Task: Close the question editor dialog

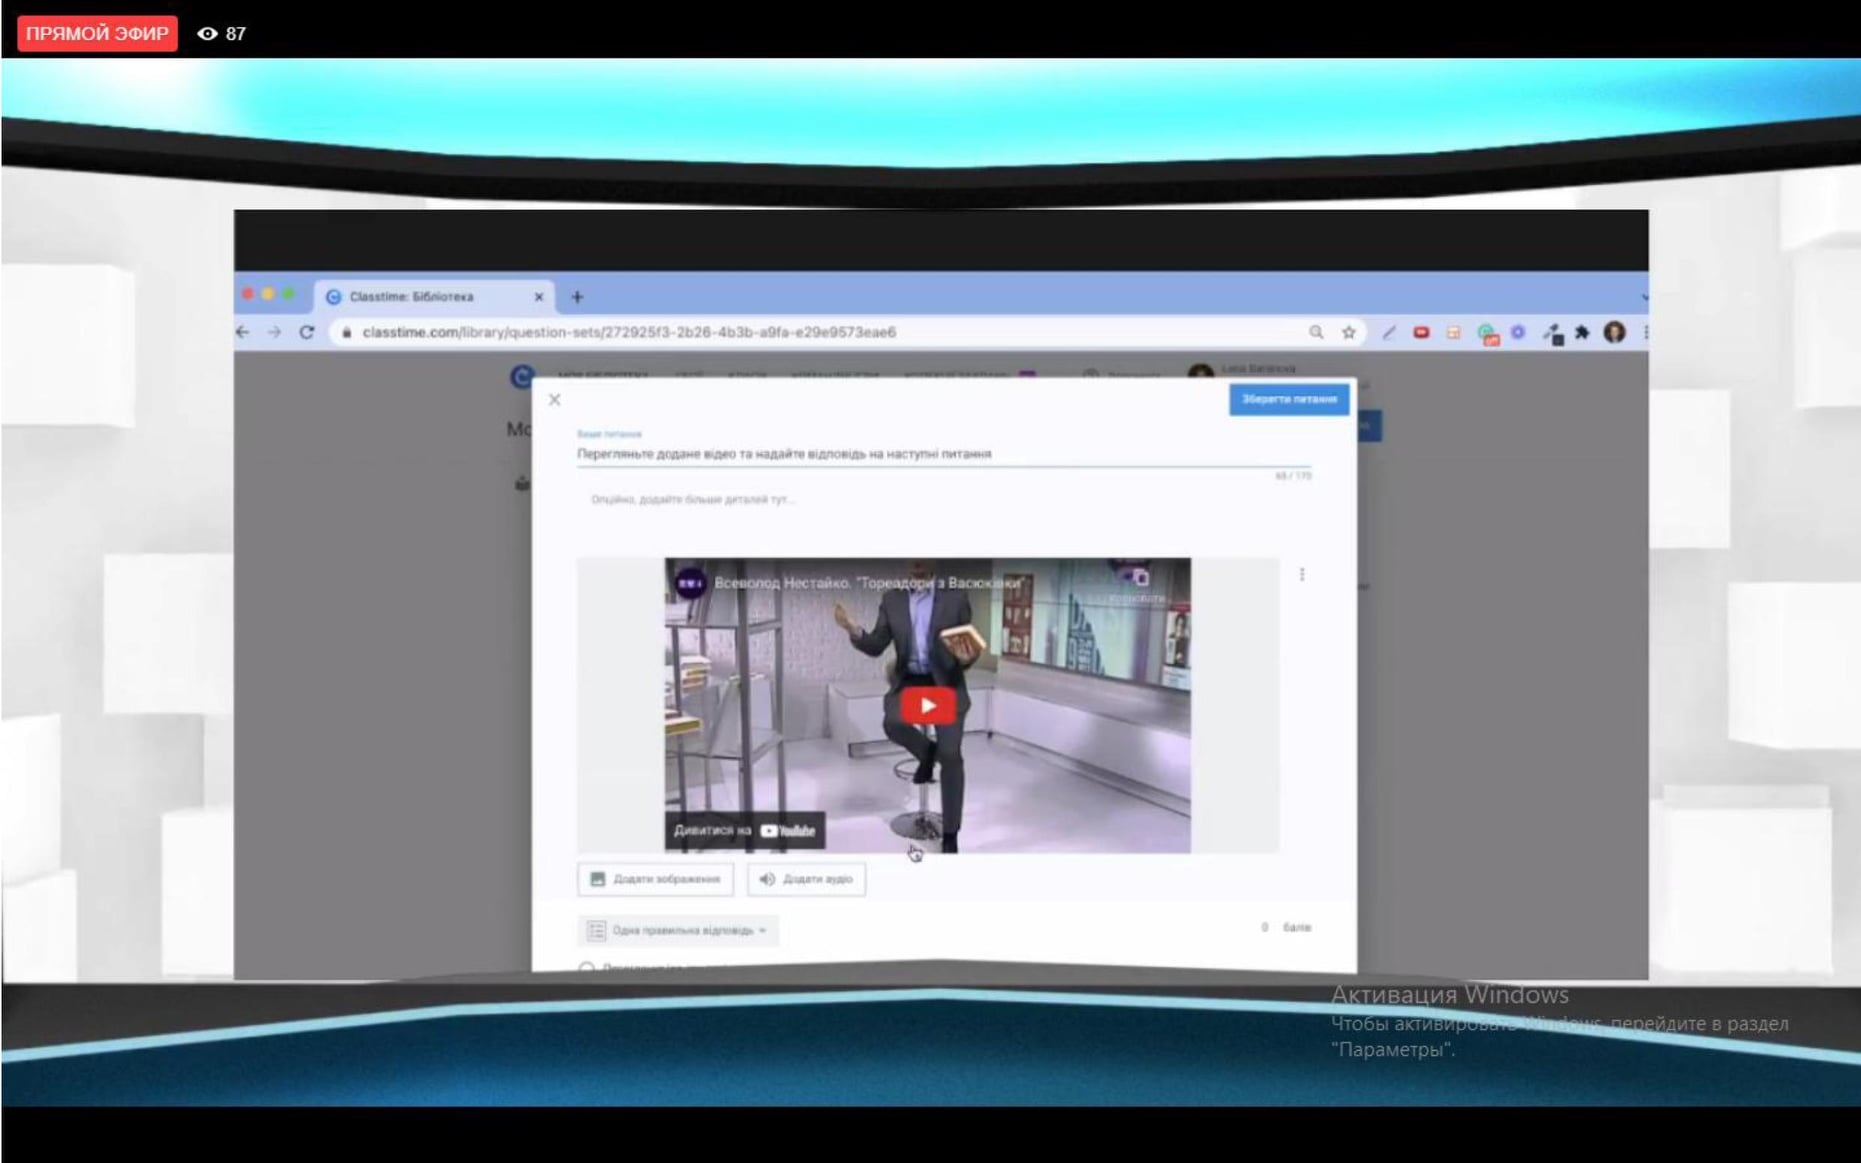Action: (554, 400)
